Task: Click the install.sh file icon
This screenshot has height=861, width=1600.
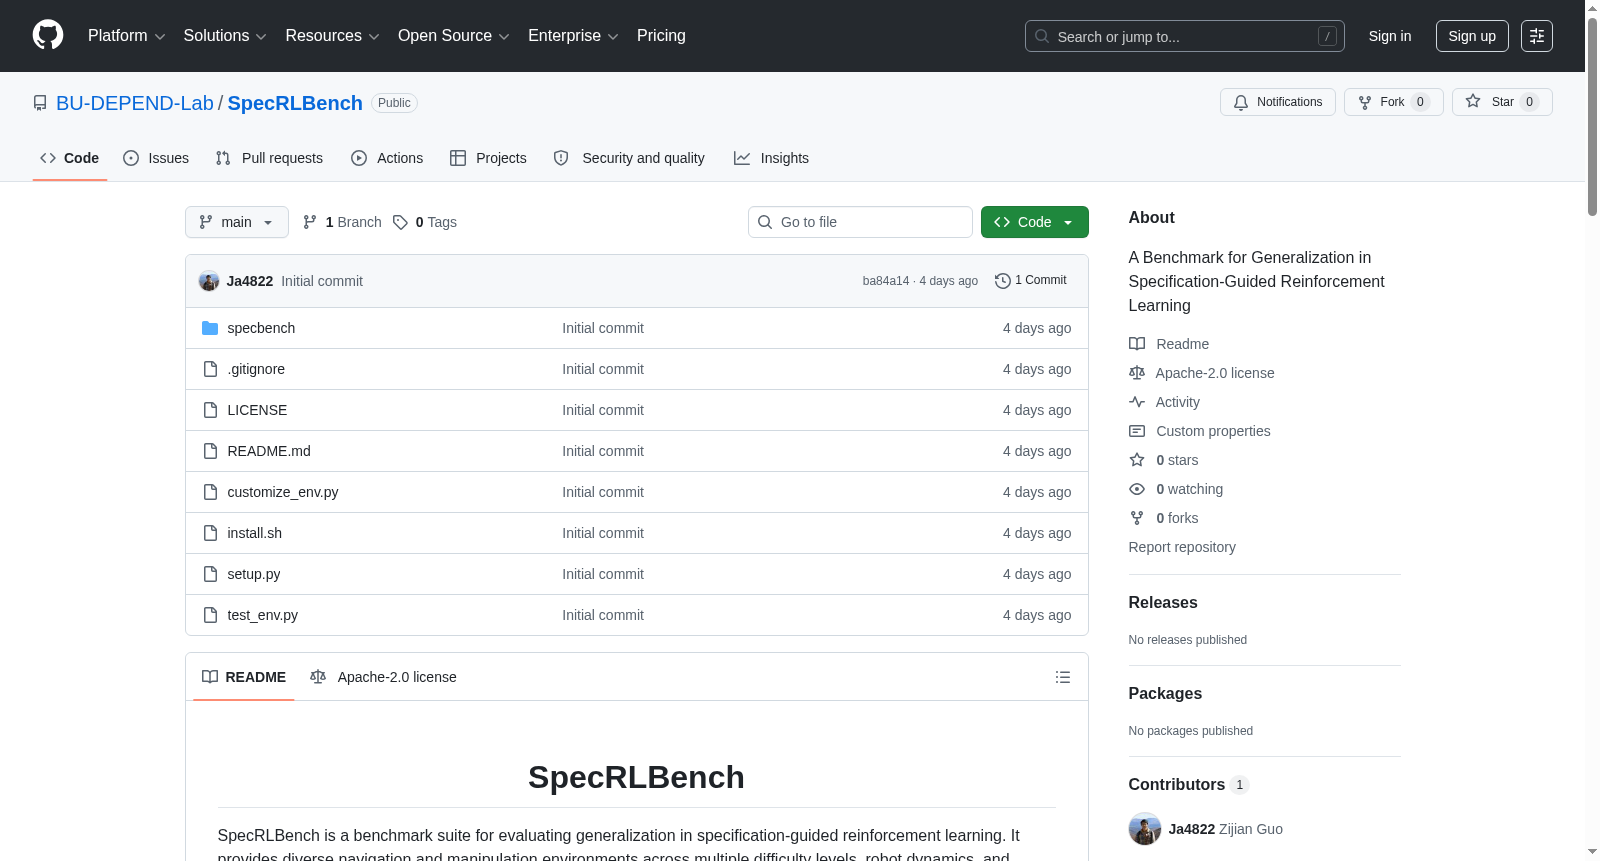Action: tap(210, 533)
